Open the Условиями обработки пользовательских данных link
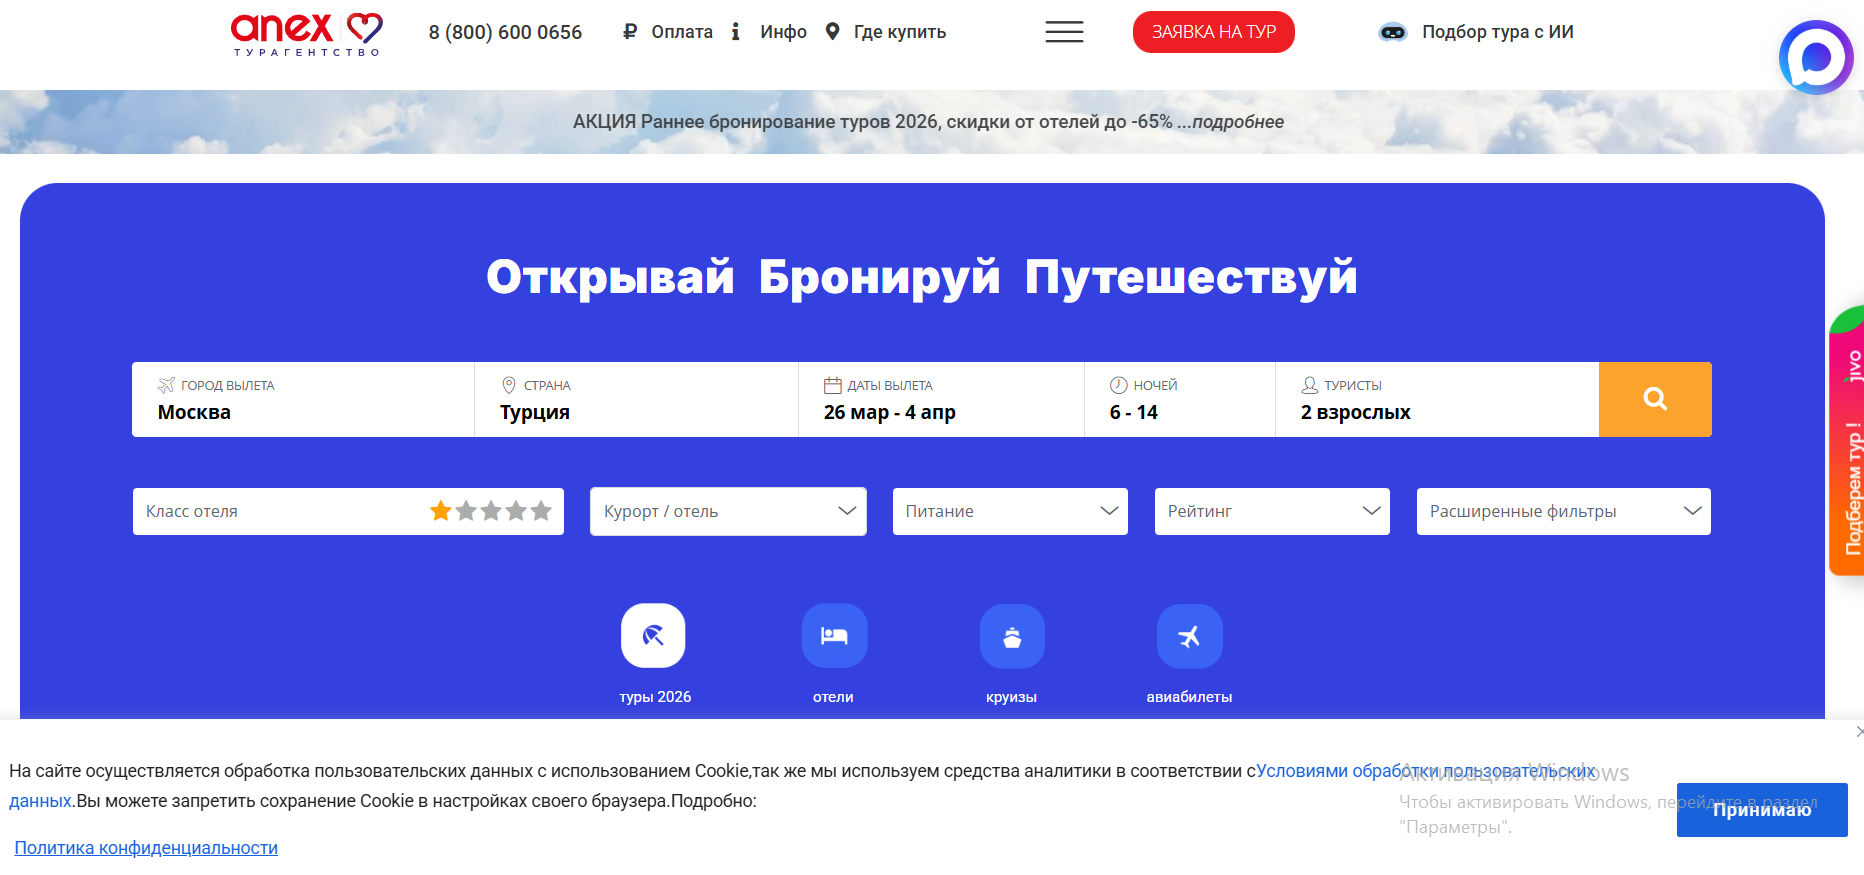 tap(1426, 771)
